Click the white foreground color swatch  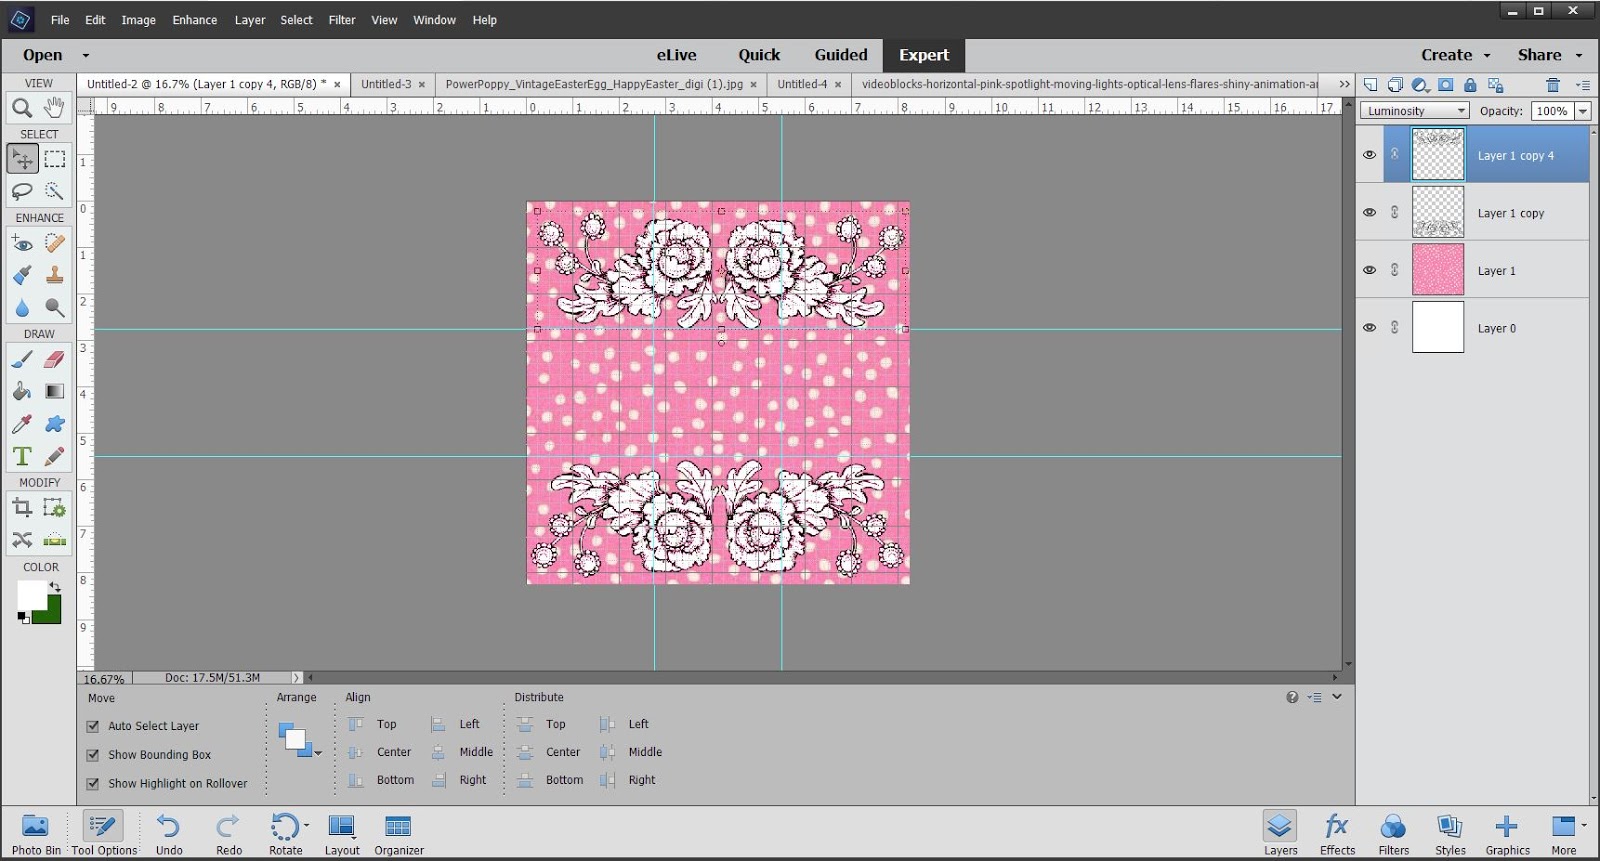coord(30,595)
